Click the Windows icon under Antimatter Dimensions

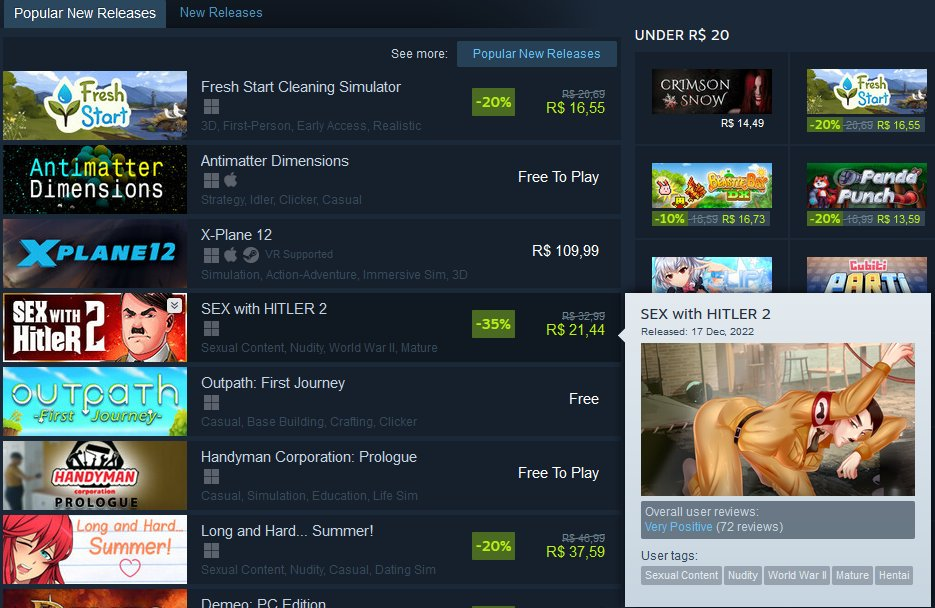click(211, 180)
